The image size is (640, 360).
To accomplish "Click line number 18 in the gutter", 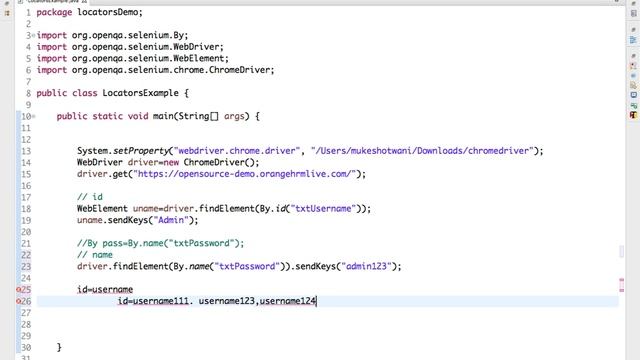I will point(26,209).
